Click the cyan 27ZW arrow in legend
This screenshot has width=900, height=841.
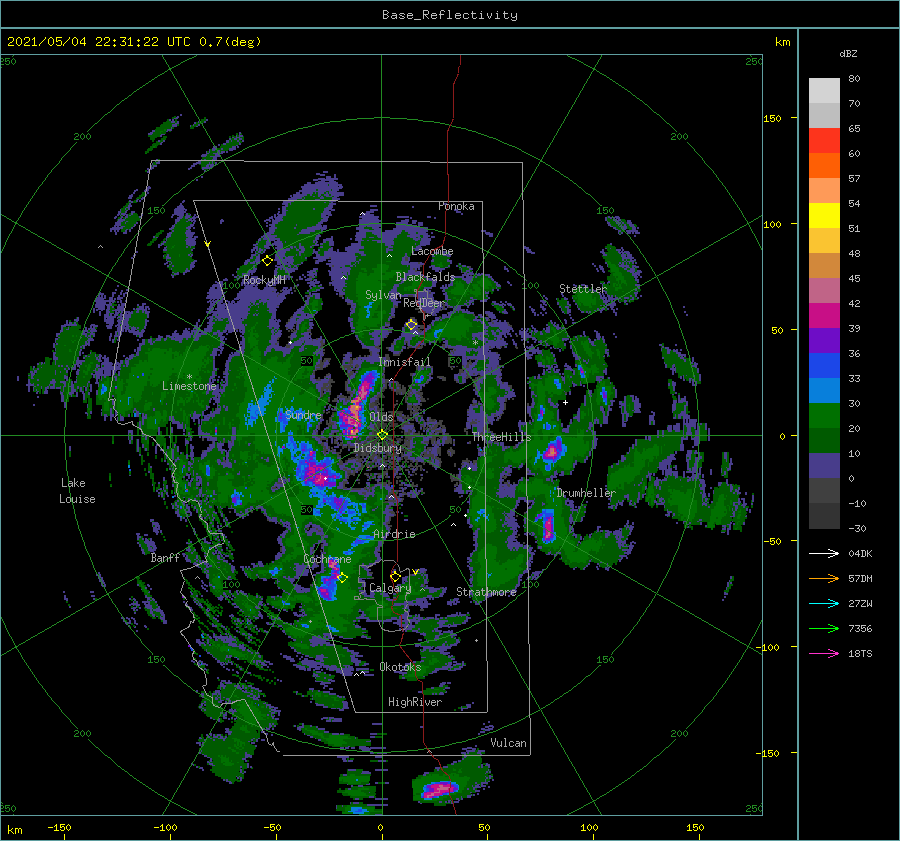tap(824, 603)
